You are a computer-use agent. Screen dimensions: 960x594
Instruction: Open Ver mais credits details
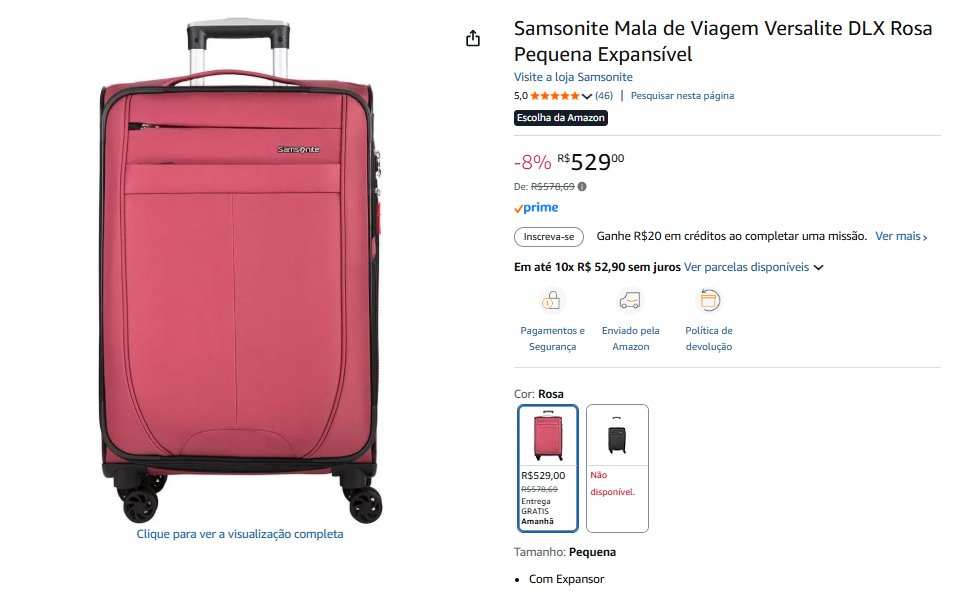point(901,237)
